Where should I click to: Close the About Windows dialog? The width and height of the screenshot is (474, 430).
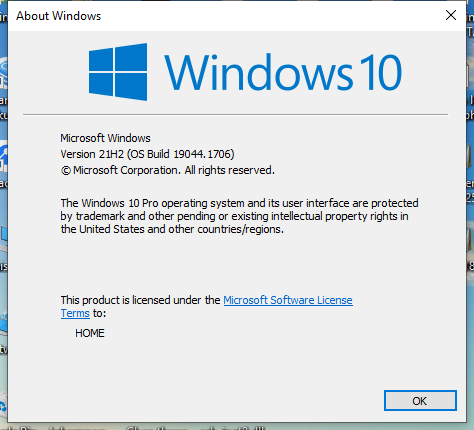click(x=451, y=15)
